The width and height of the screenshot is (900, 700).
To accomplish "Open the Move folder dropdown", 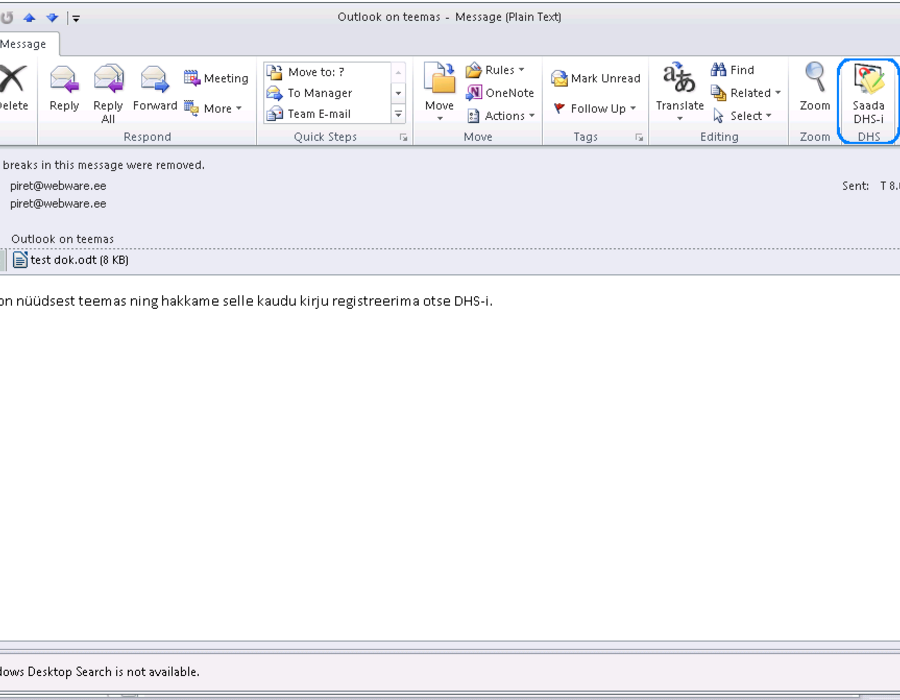I will coord(439,92).
